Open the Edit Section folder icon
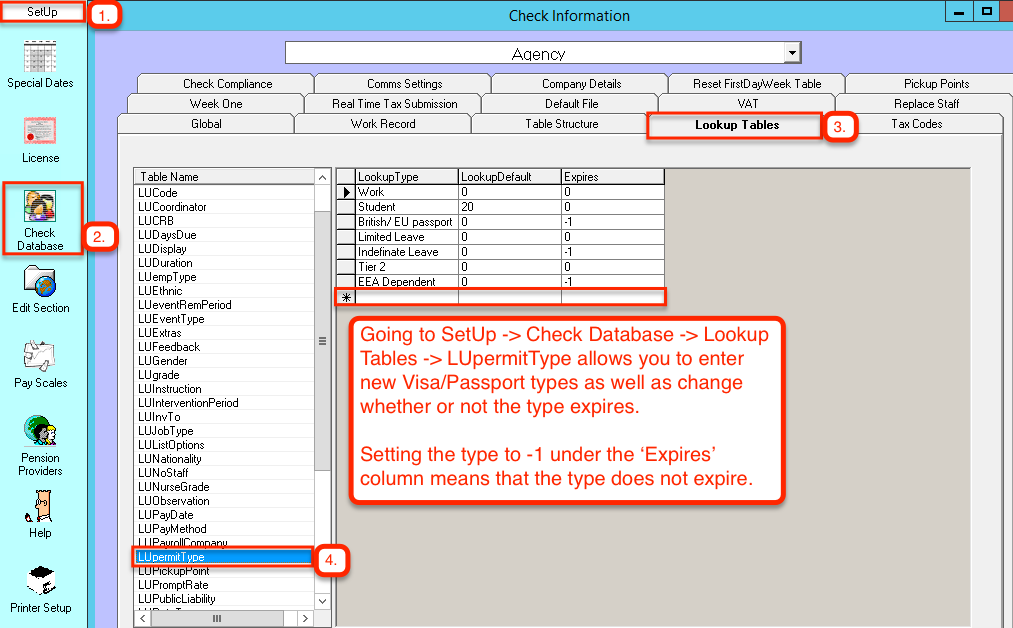This screenshot has height=628, width=1013. tap(40, 282)
